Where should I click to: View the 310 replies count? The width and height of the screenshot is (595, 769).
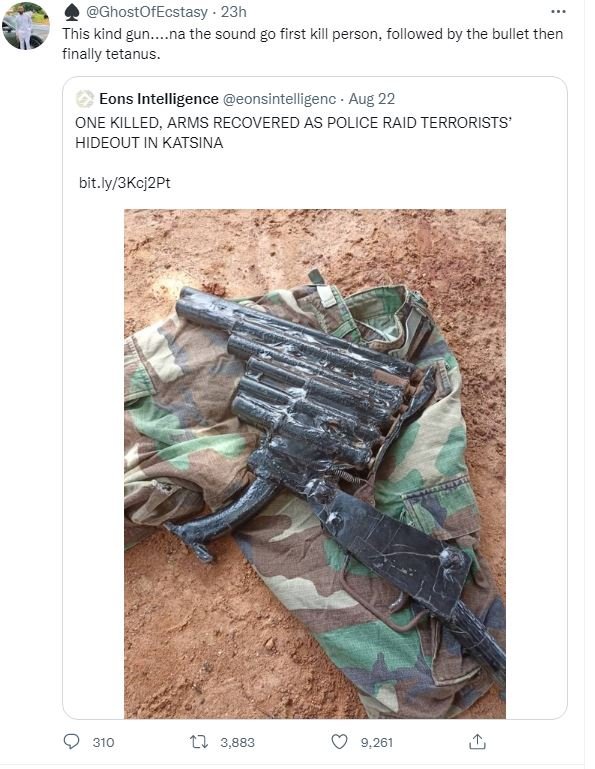(103, 743)
